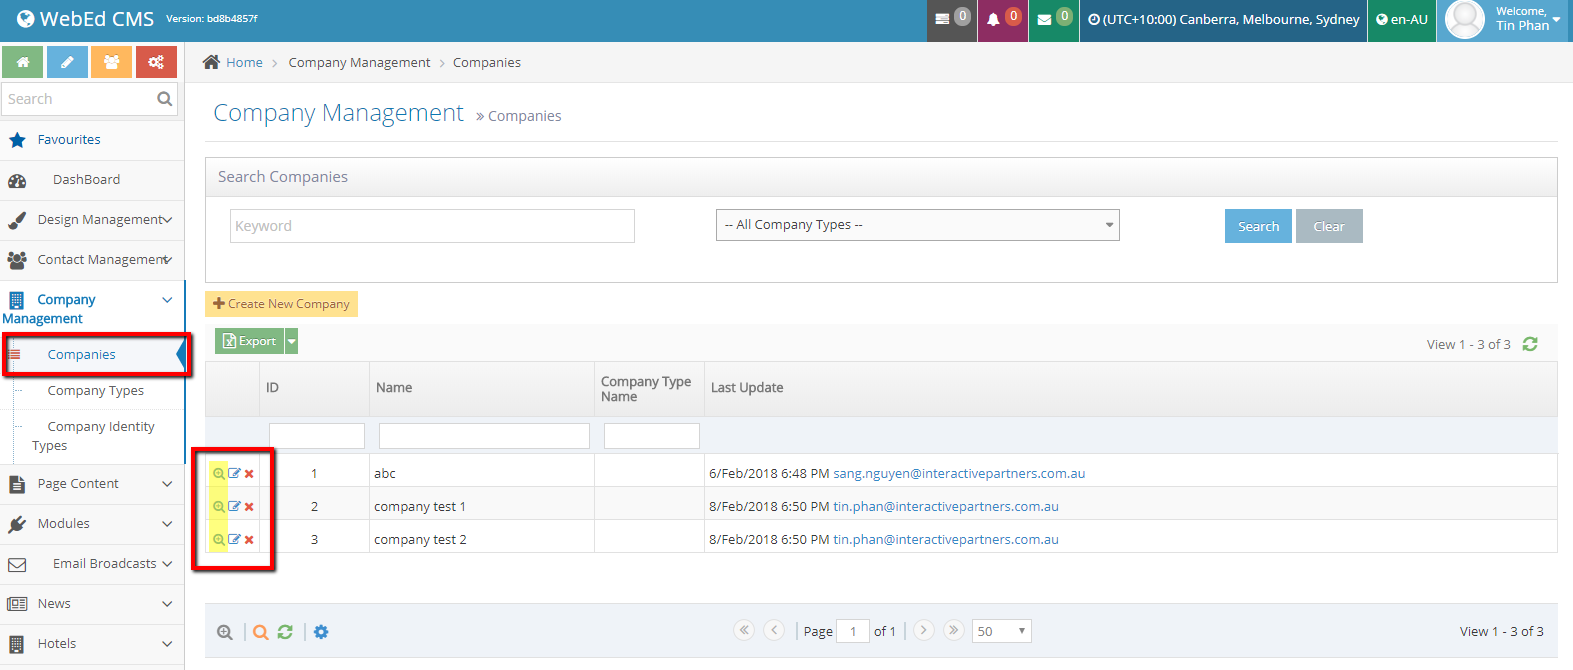Image resolution: width=1573 pixels, height=670 pixels.
Task: Open the DashBoard menu item
Action: (86, 180)
